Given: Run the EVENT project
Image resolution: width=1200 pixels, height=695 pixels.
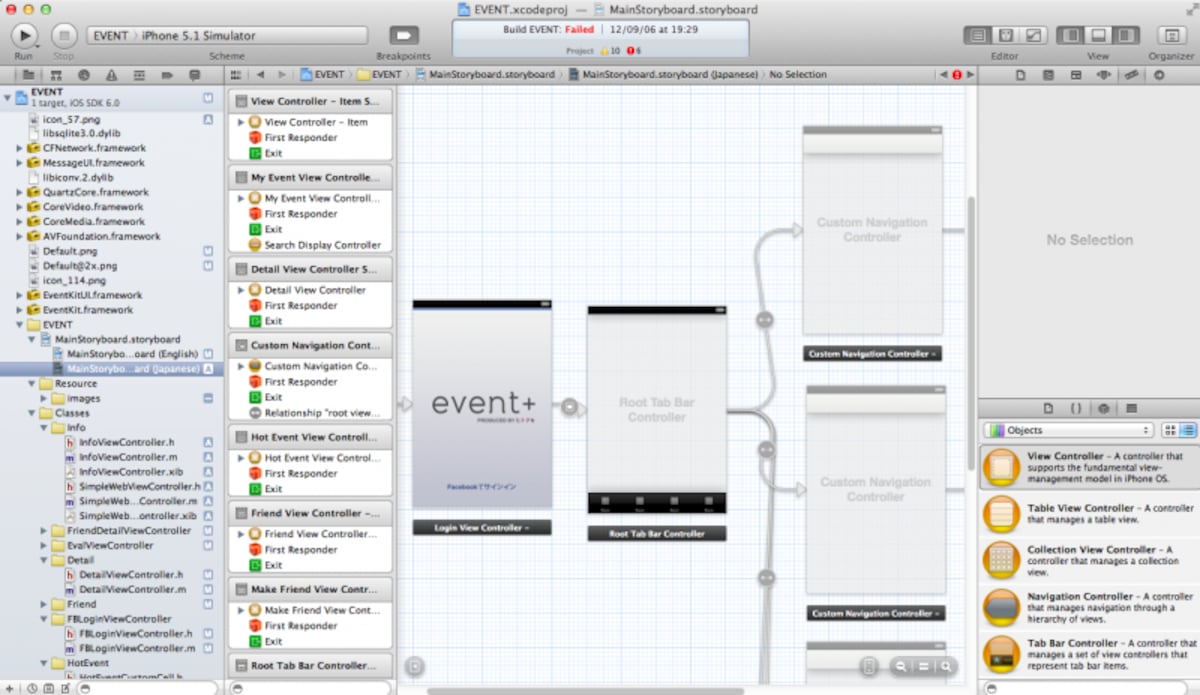Looking at the screenshot, I should point(24,35).
